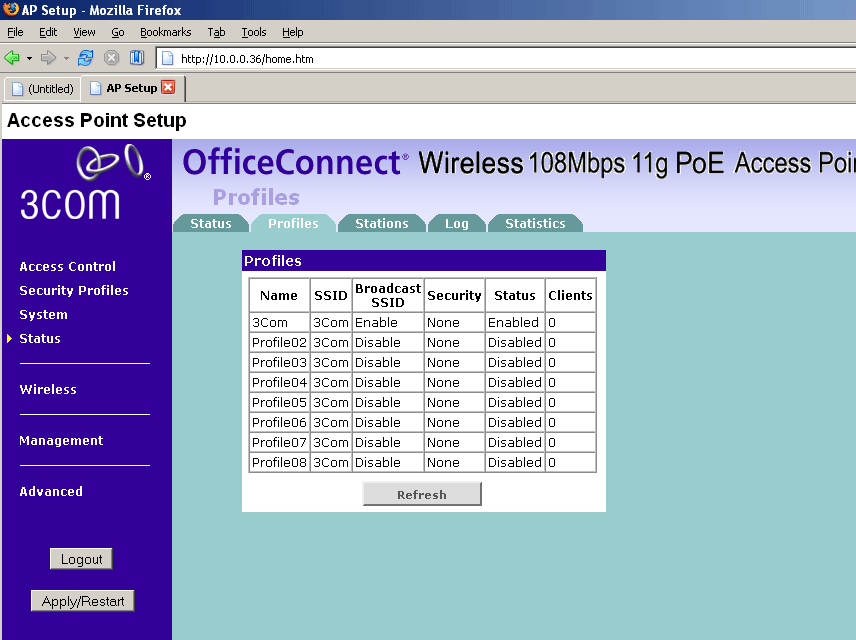
Task: Click the Refresh button under the table
Action: (x=422, y=494)
